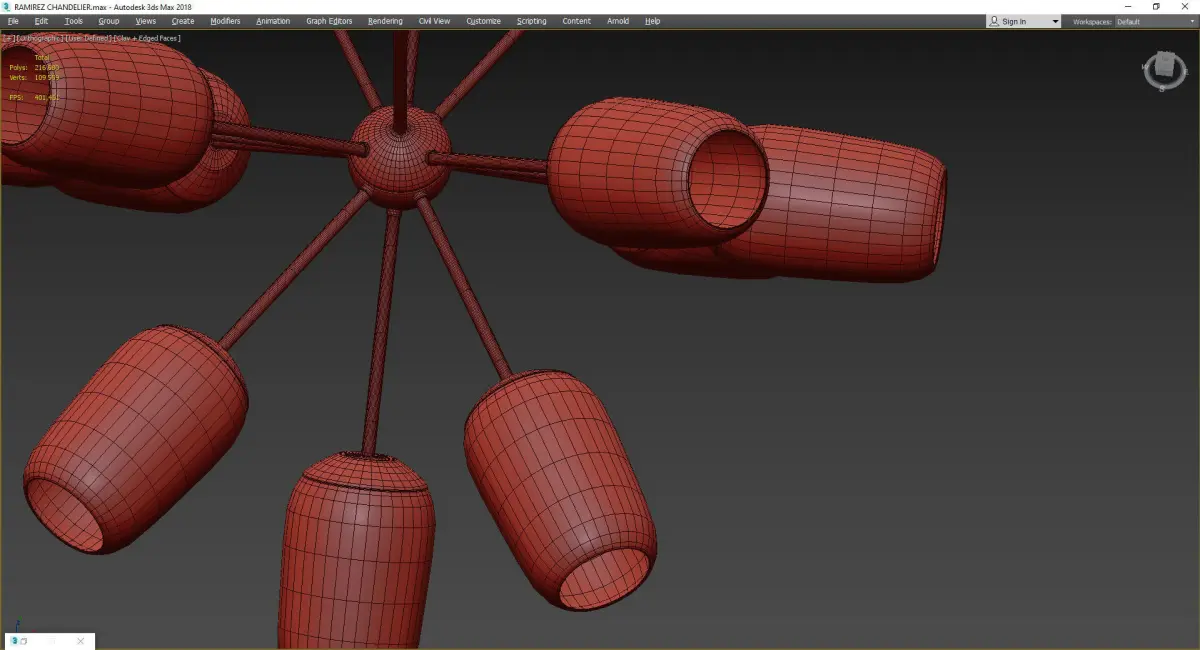Open the Content menu
Image resolution: width=1200 pixels, height=650 pixels.
576,21
